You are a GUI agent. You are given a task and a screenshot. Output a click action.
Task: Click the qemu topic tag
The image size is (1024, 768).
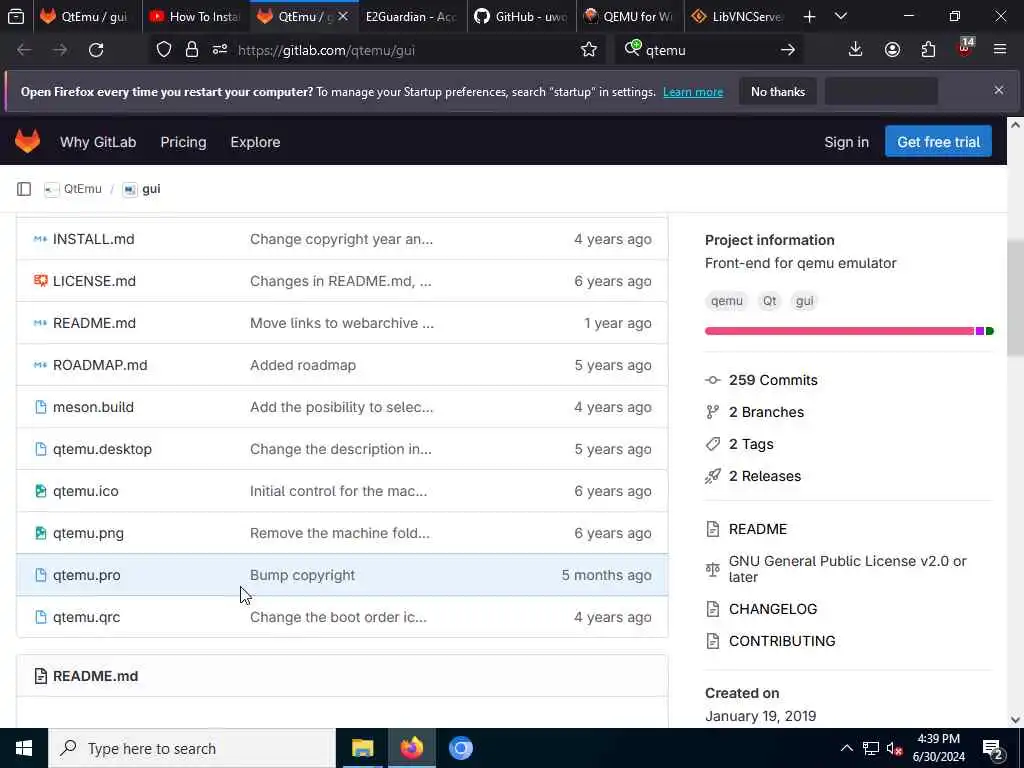pos(726,300)
